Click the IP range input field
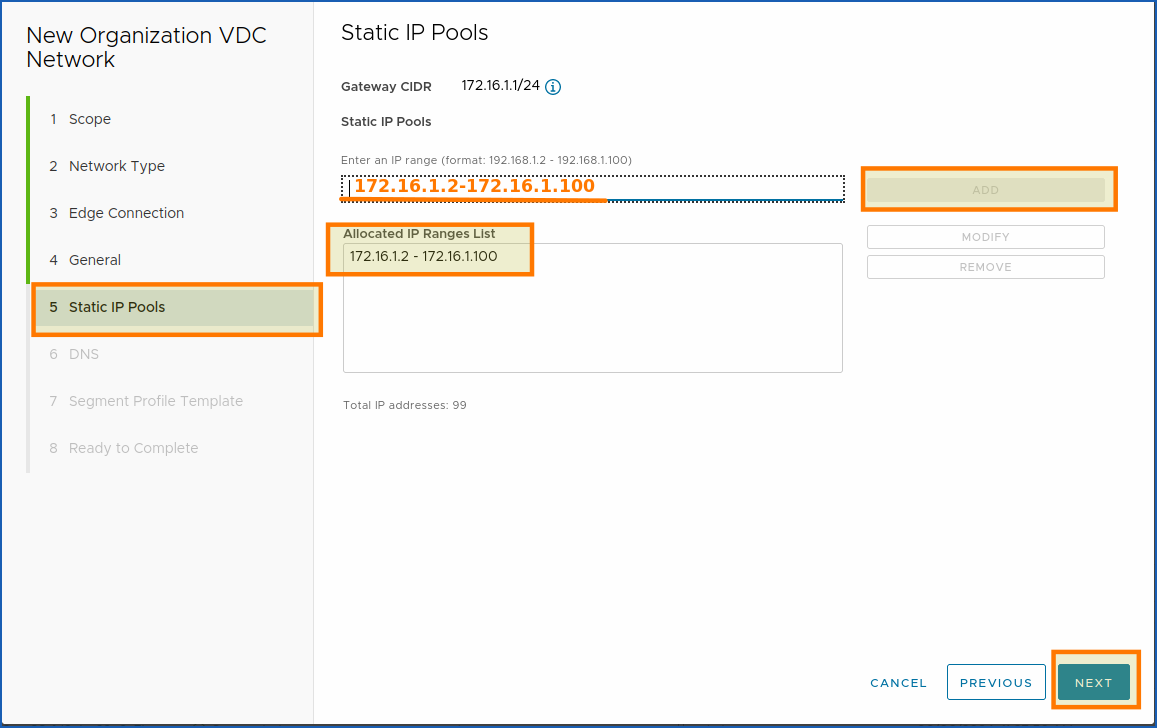Viewport: 1157px width, 728px height. coord(593,185)
